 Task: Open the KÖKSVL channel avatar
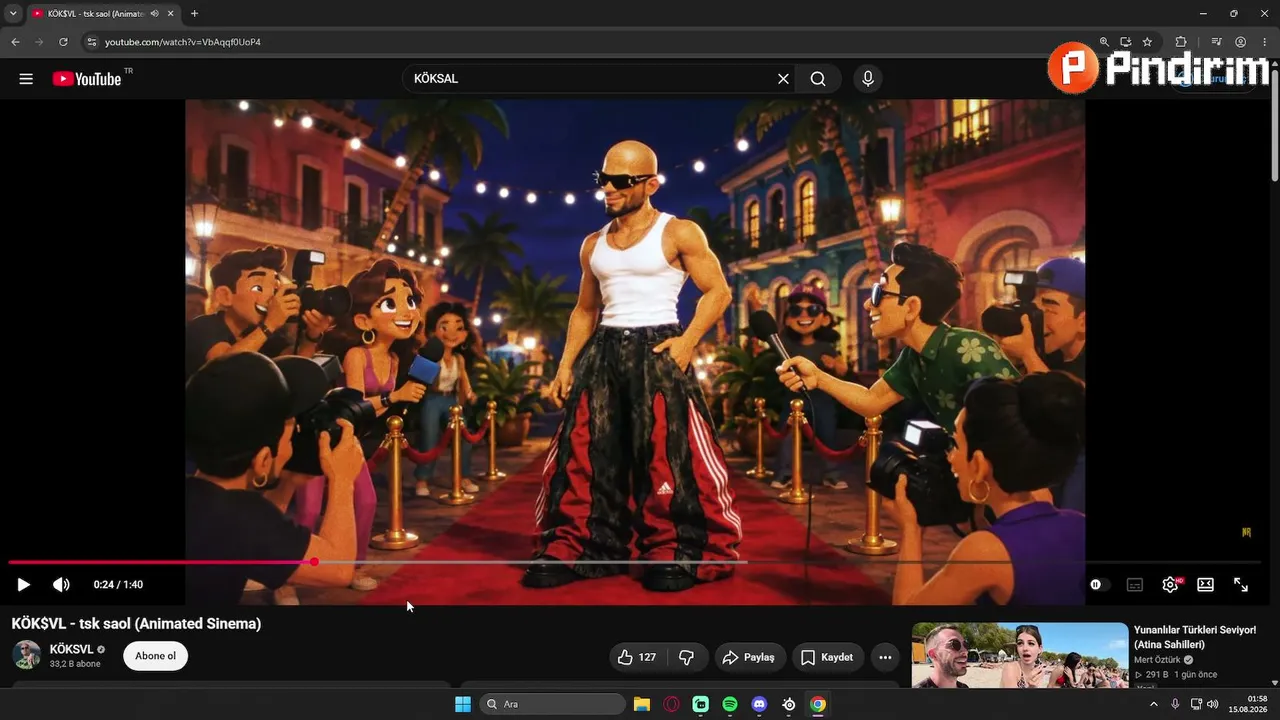pos(27,656)
